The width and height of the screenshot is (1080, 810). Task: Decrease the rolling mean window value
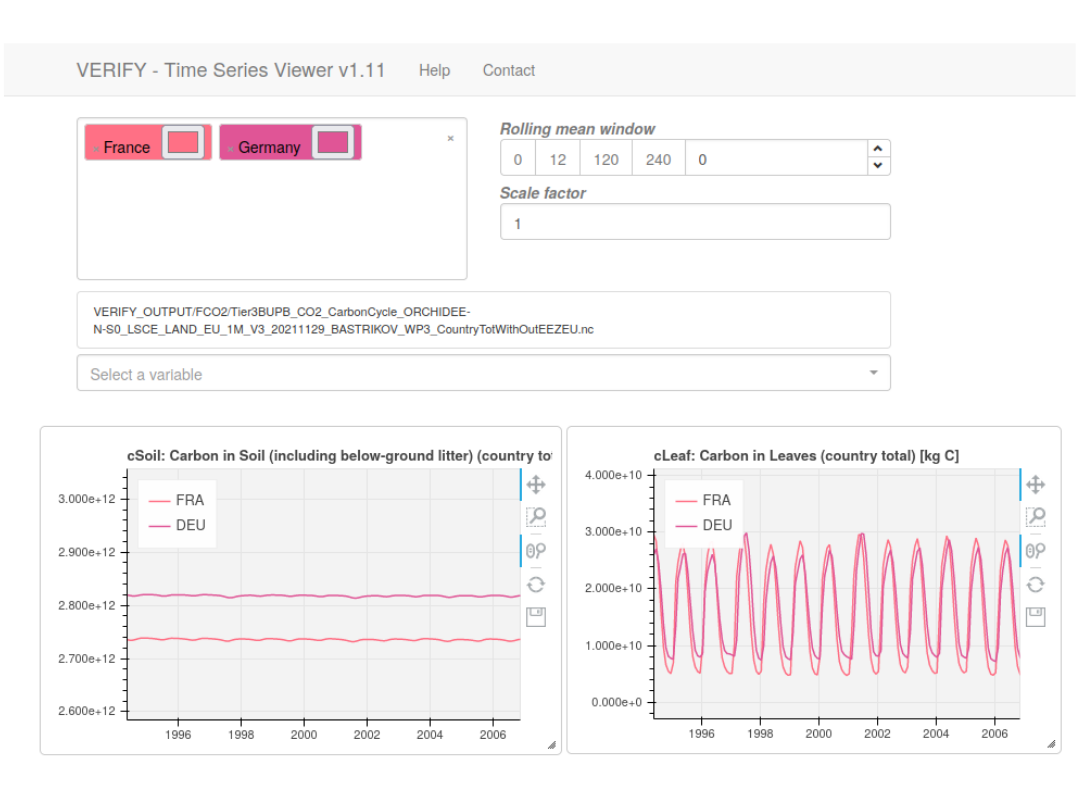coord(878,166)
